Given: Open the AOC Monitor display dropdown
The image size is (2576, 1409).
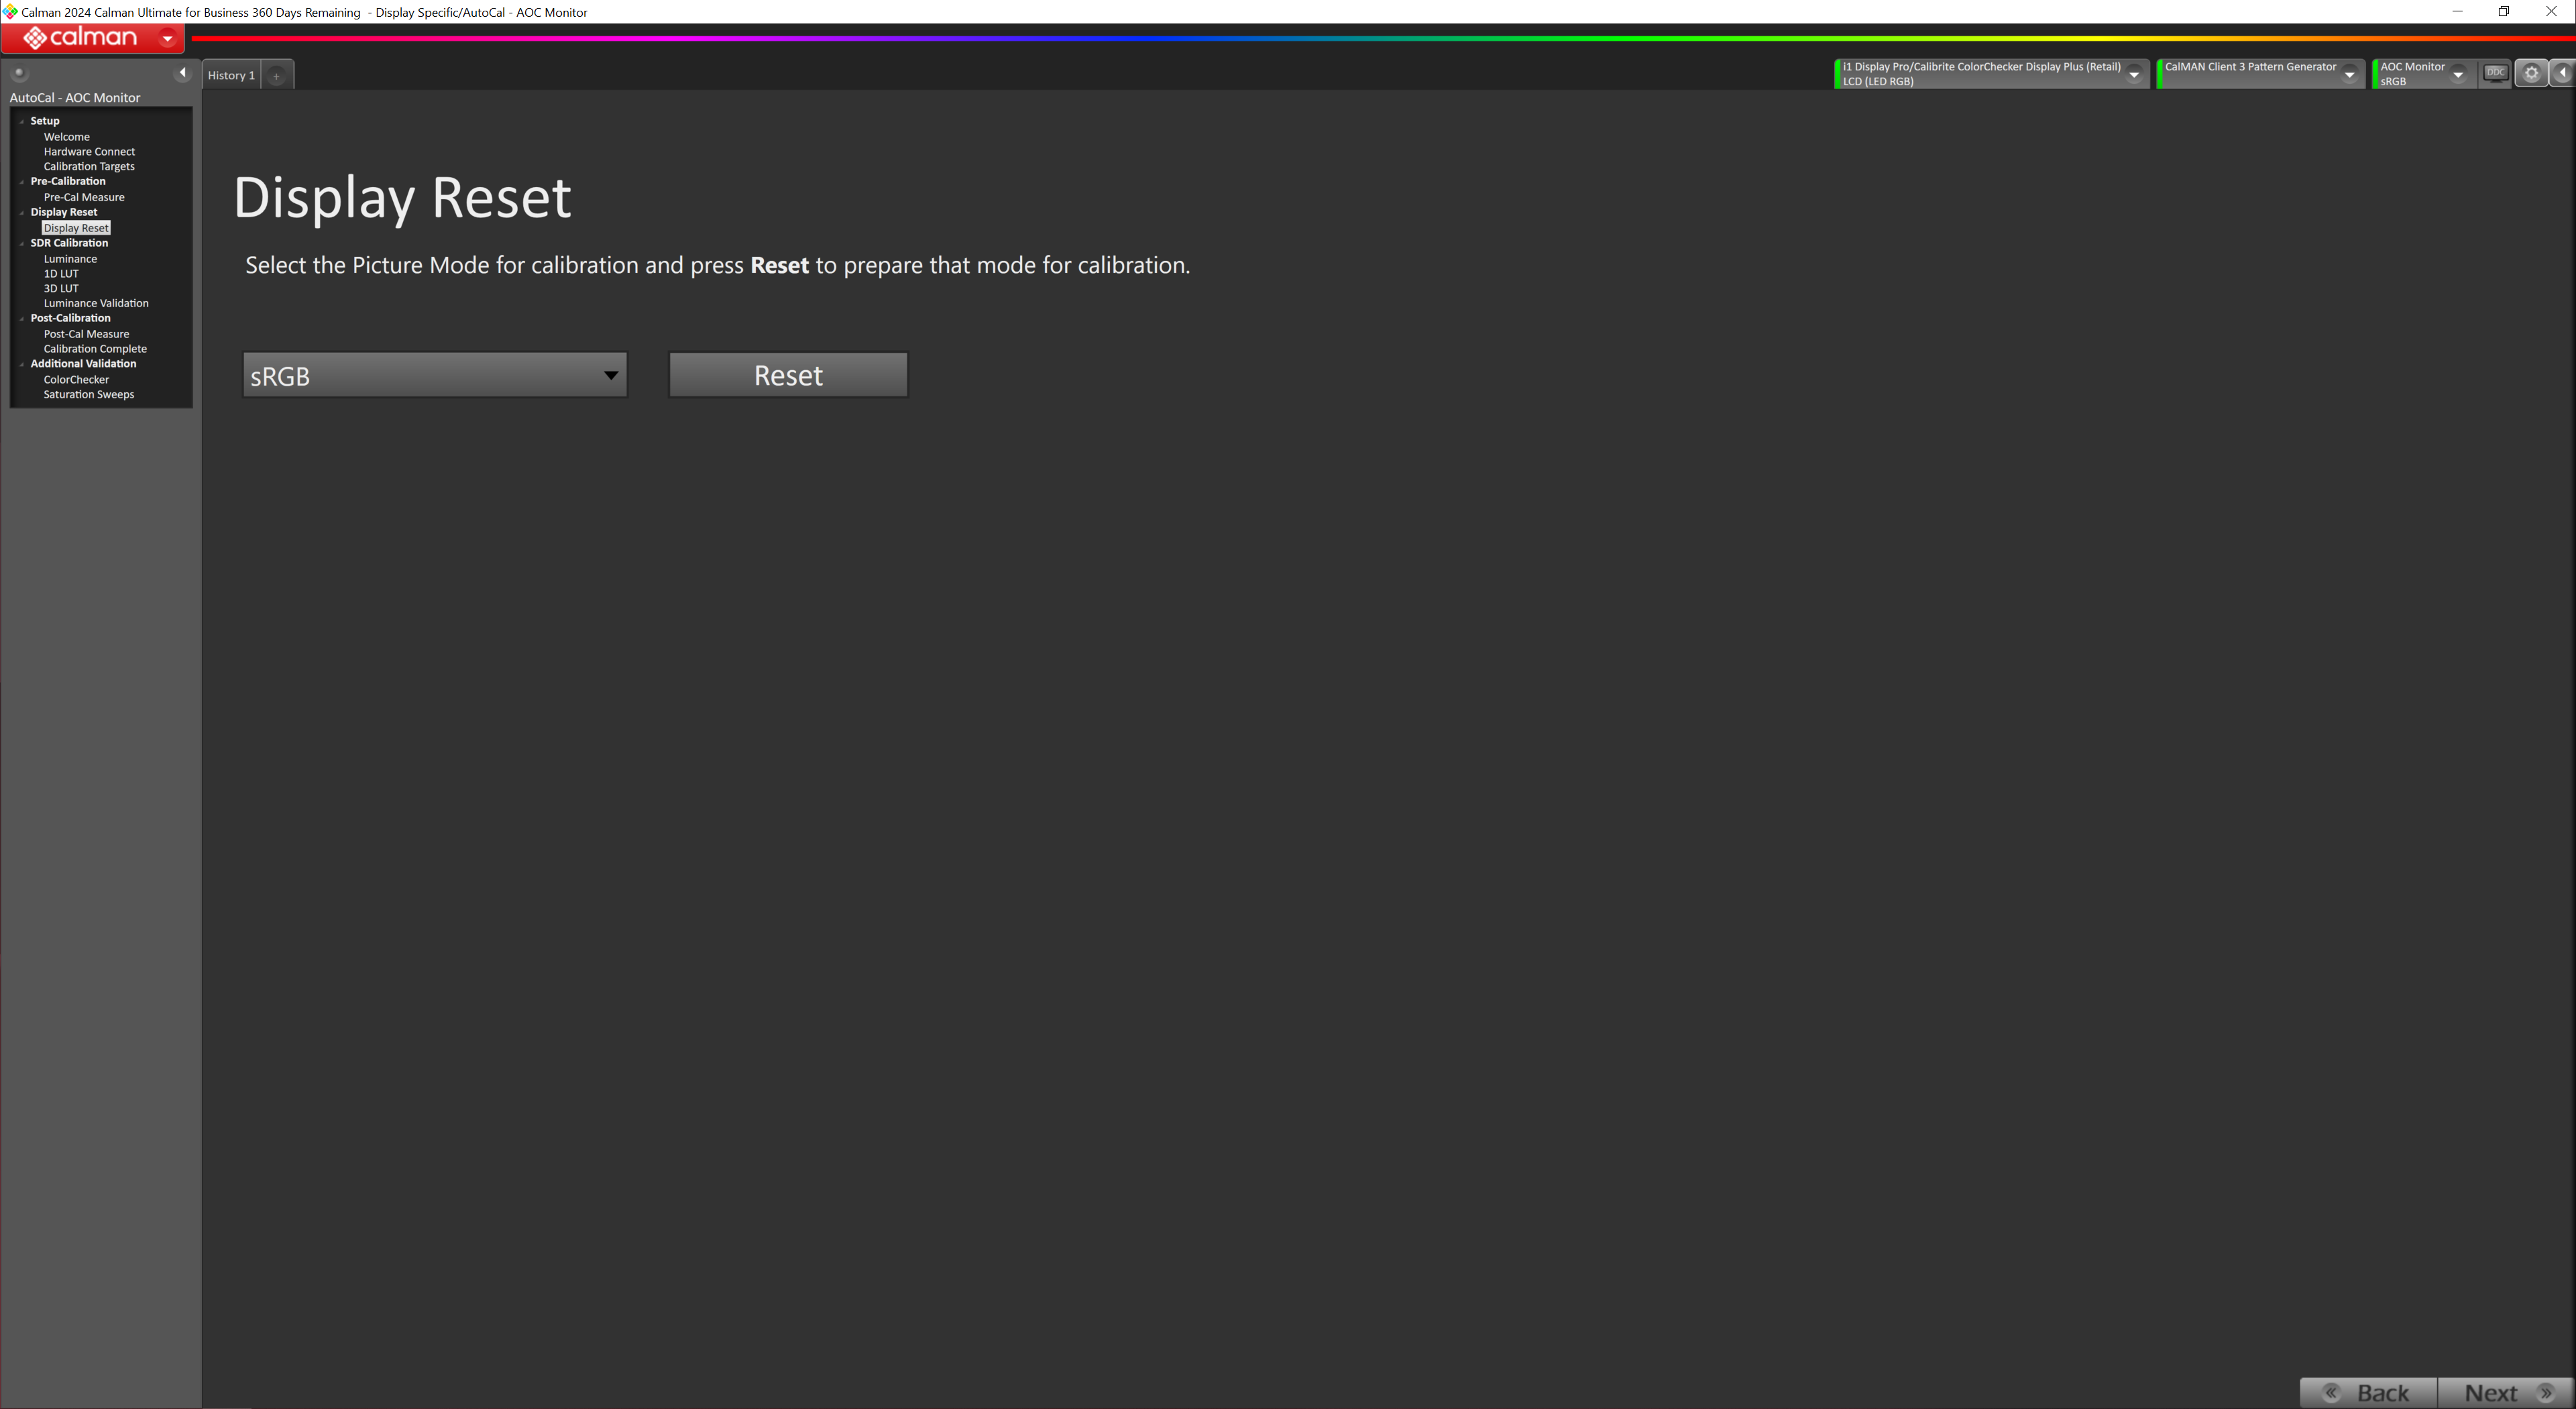Looking at the screenshot, I should pyautogui.click(x=2458, y=75).
